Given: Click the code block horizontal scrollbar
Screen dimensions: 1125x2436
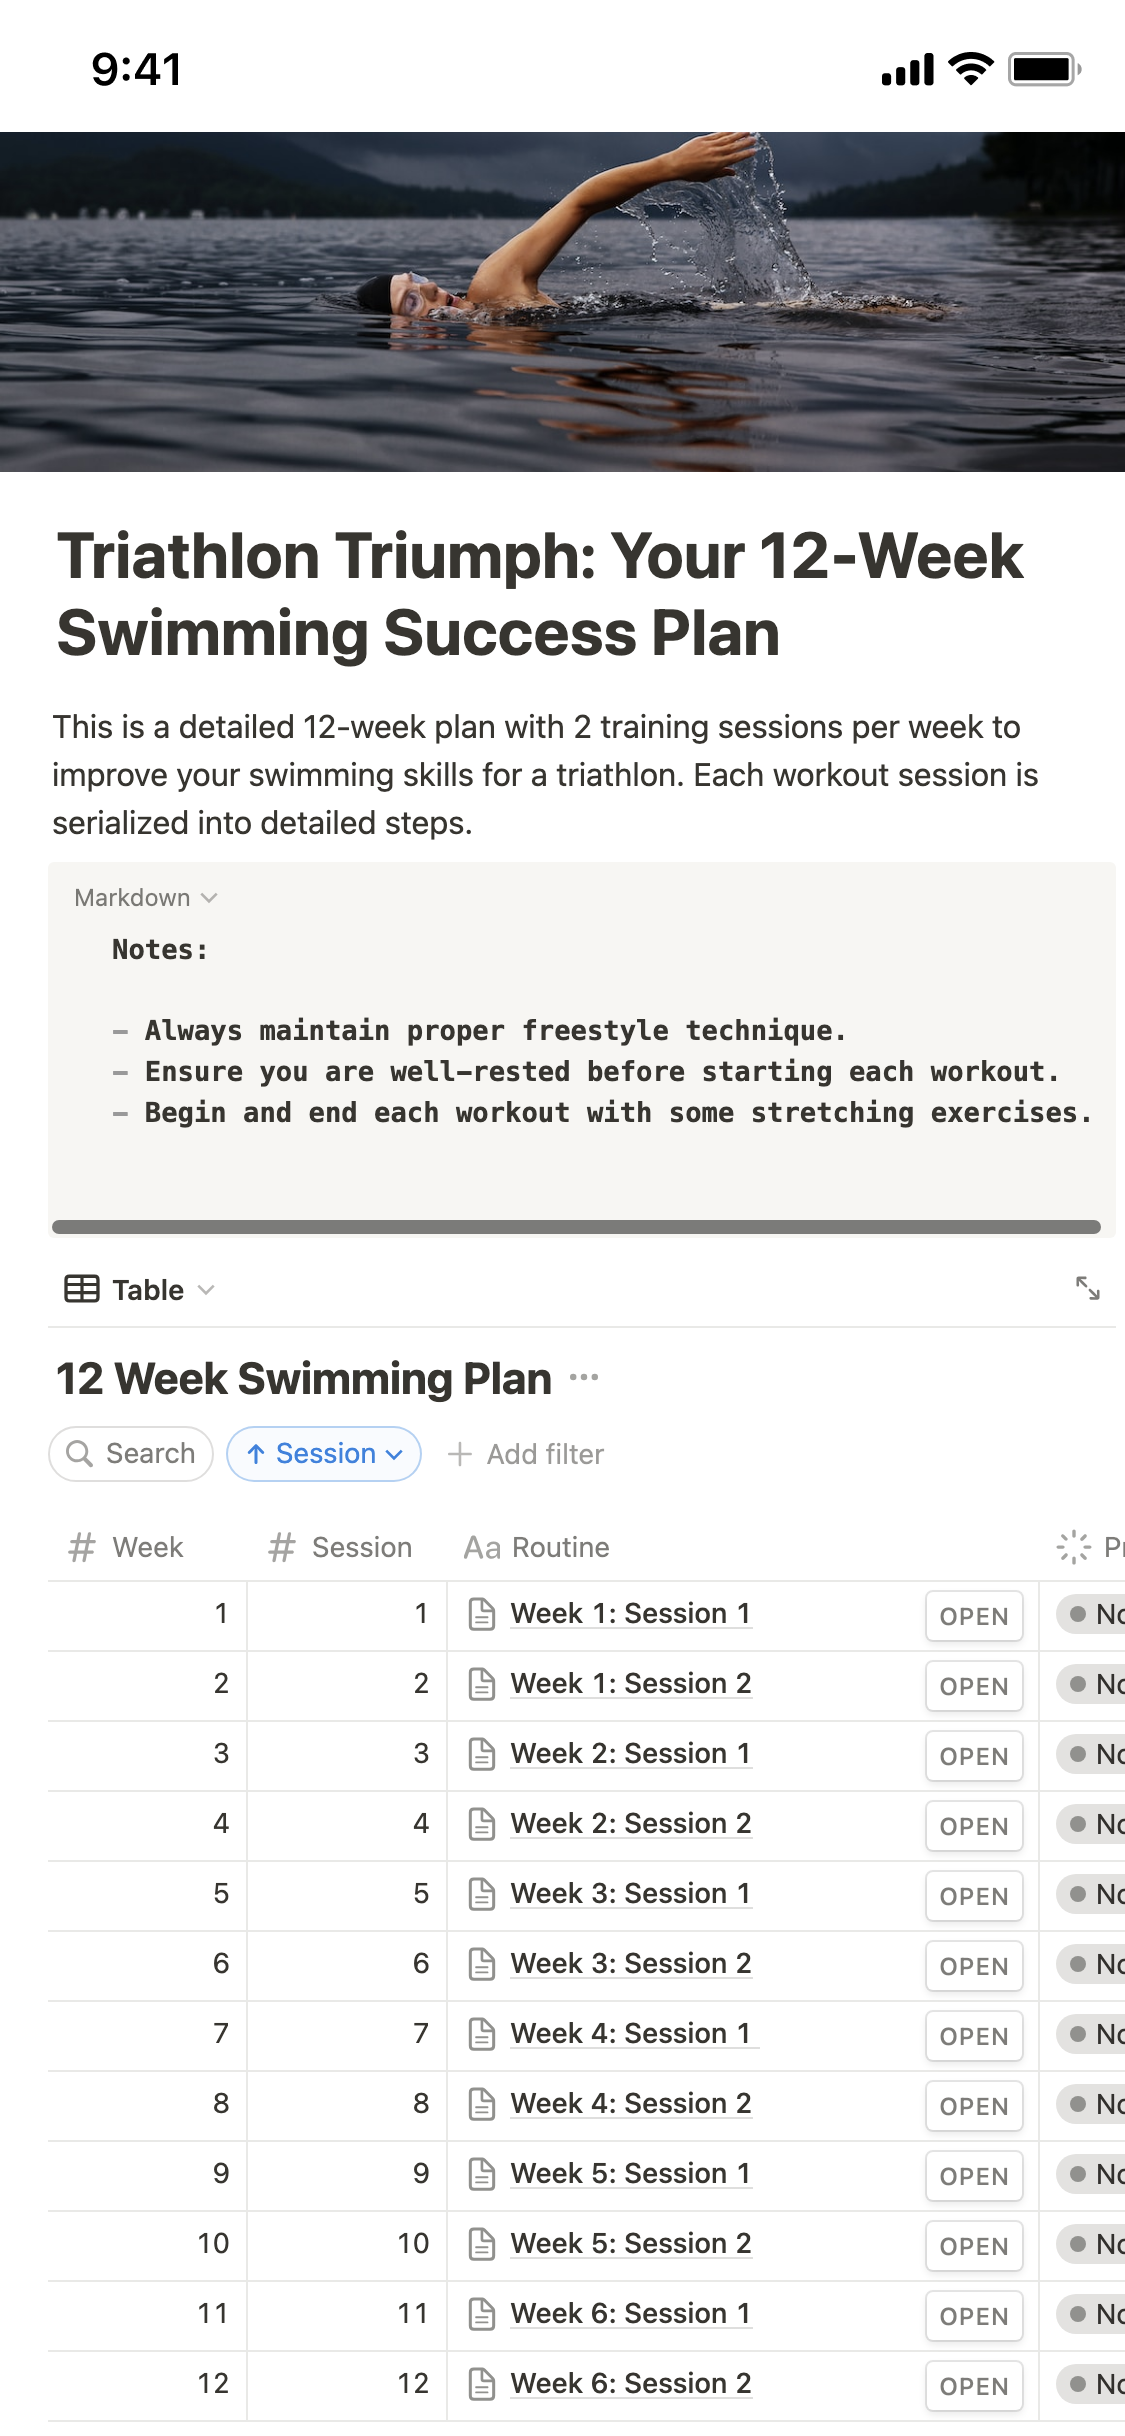Looking at the screenshot, I should [576, 1227].
